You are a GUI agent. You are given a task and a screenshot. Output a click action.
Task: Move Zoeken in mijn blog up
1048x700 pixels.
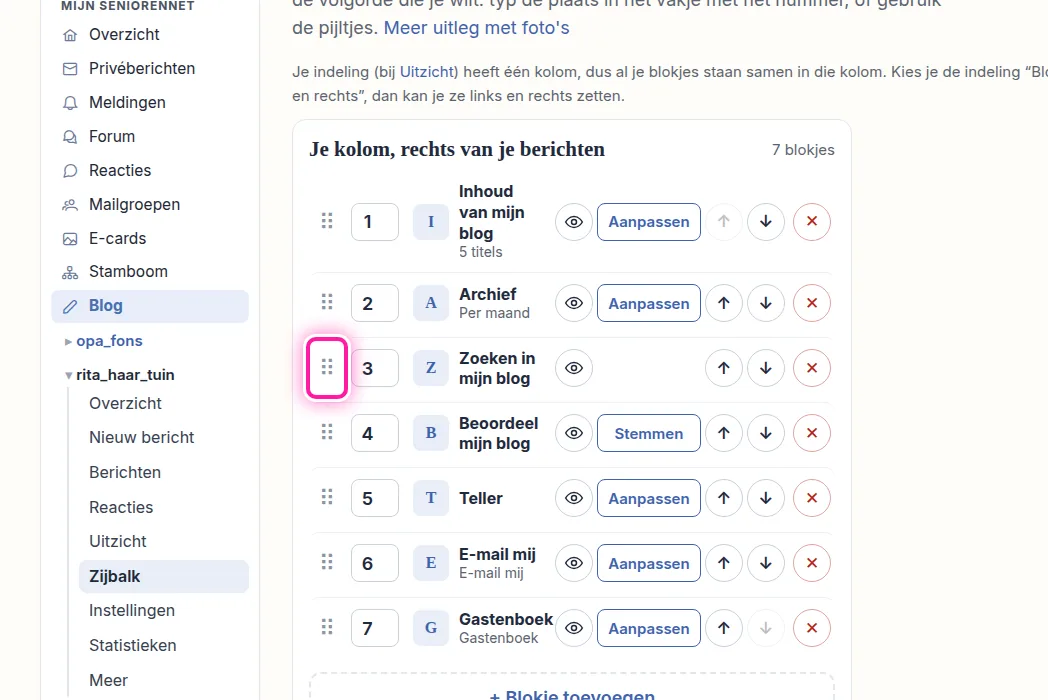tap(724, 368)
